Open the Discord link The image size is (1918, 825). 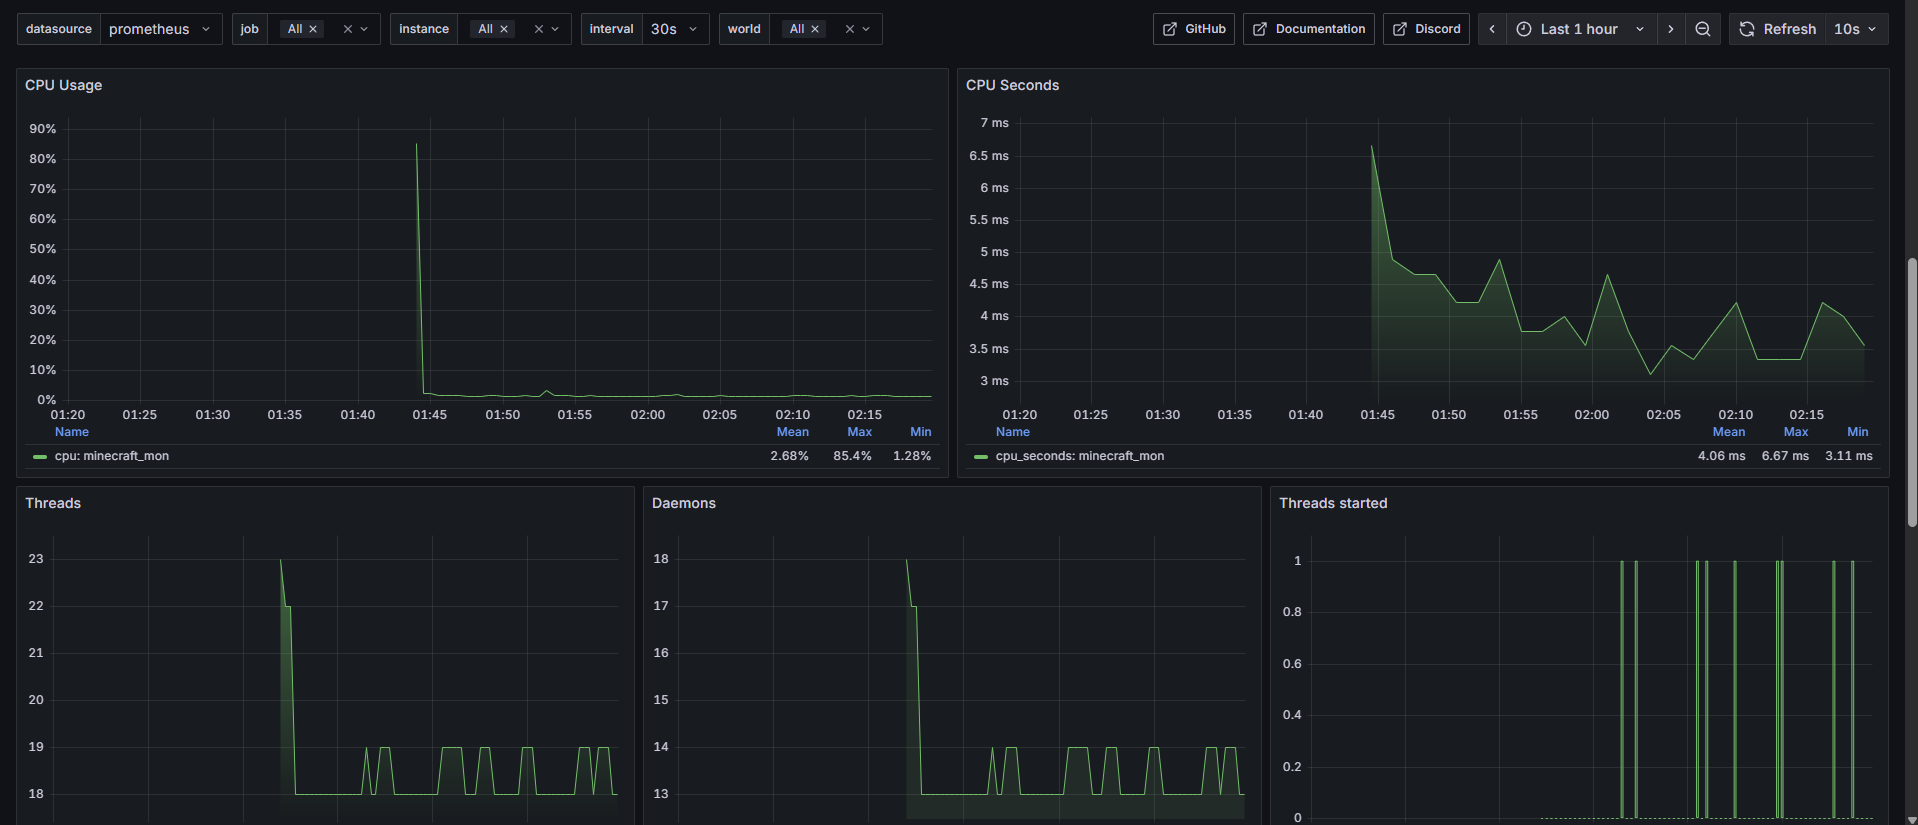[1426, 29]
